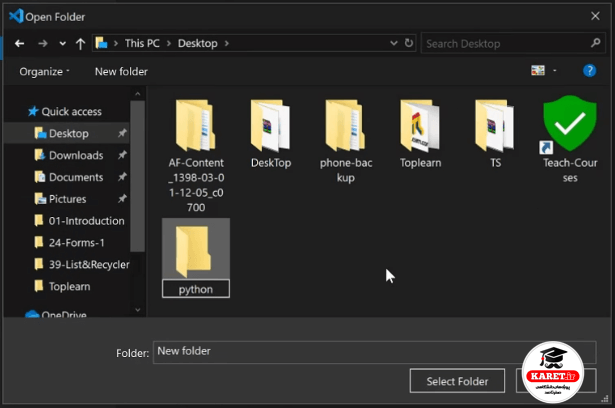The height and width of the screenshot is (408, 615).
Task: Close the Open Folder dialog
Action: pyautogui.click(x=595, y=16)
